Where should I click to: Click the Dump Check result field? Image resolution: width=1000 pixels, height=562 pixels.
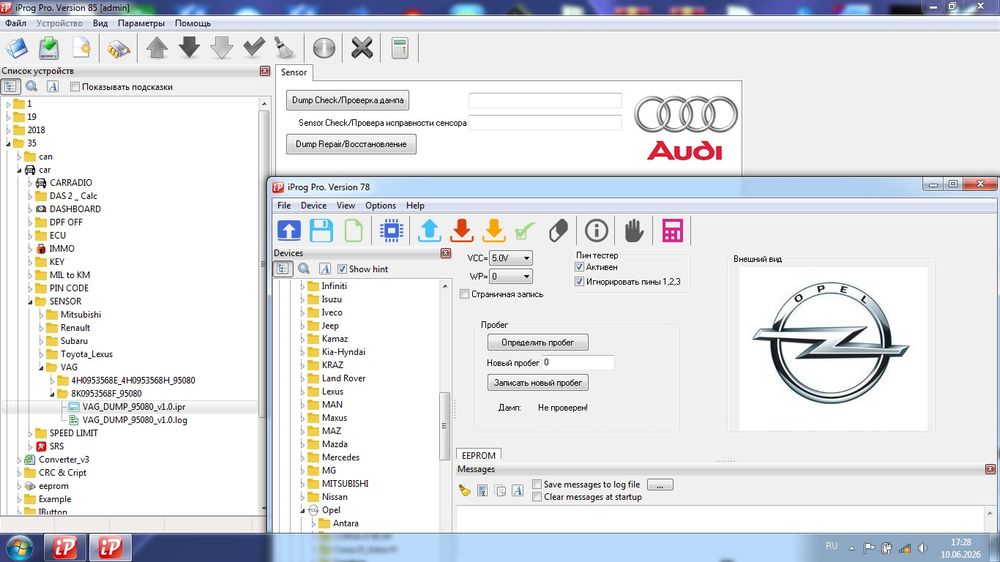tap(545, 100)
